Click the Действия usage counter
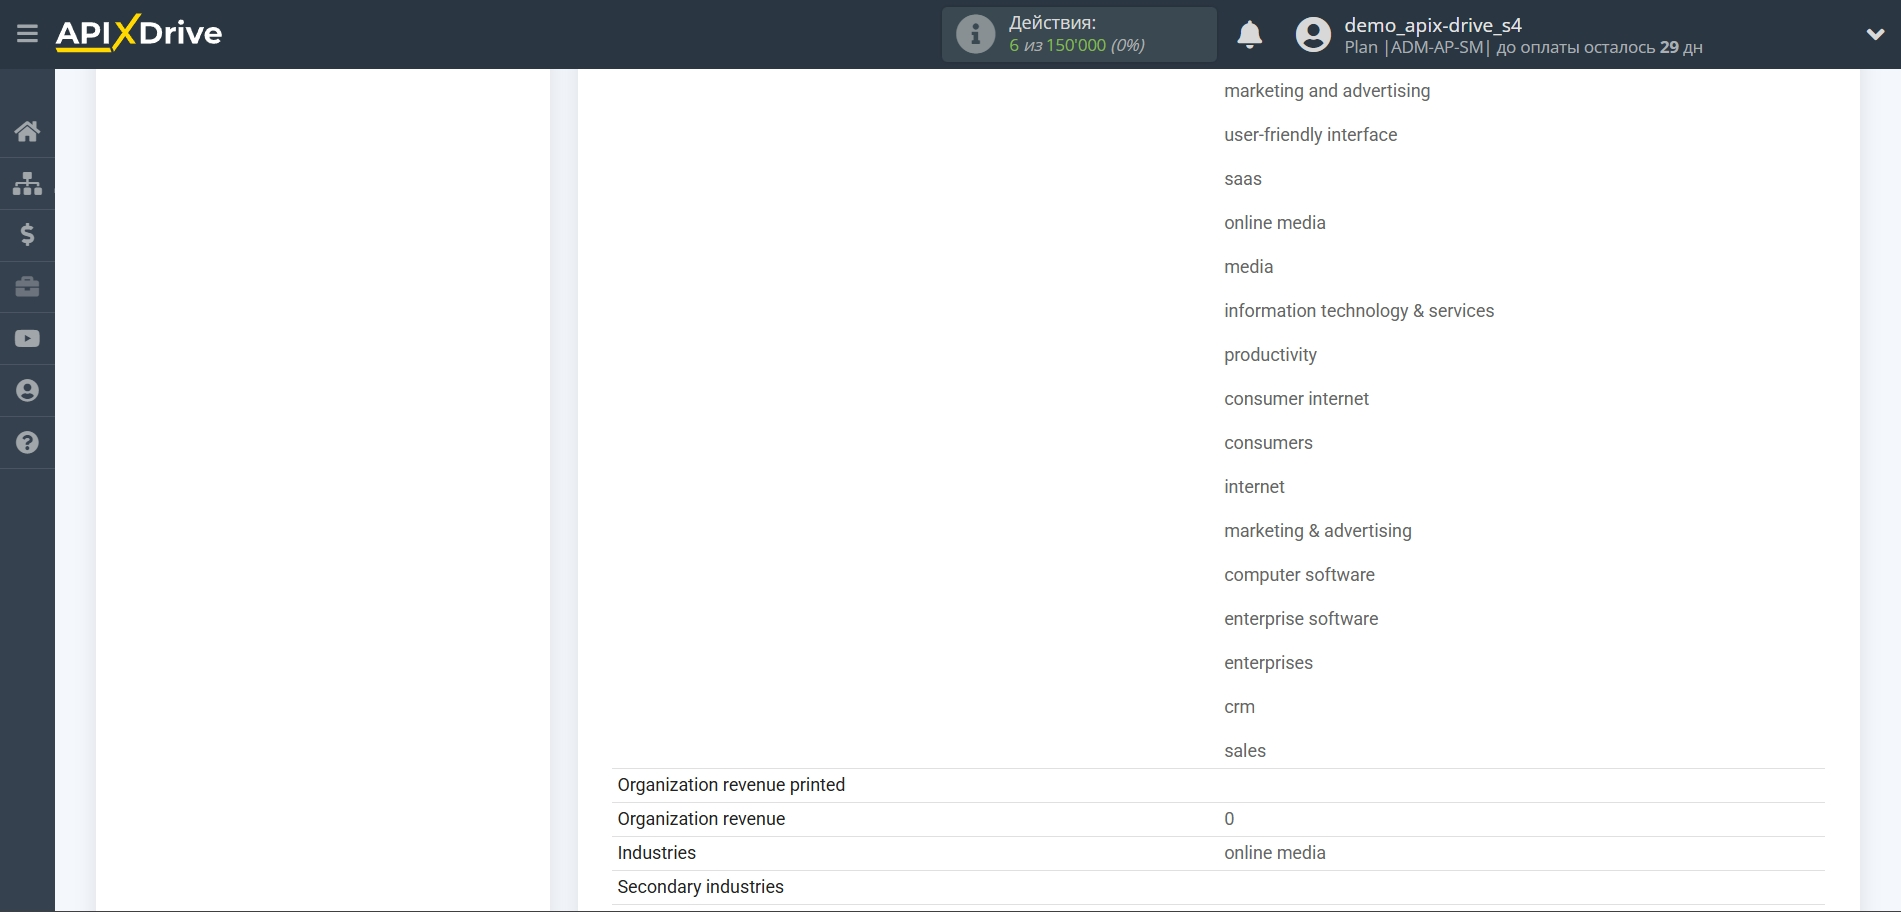 [x=1075, y=34]
